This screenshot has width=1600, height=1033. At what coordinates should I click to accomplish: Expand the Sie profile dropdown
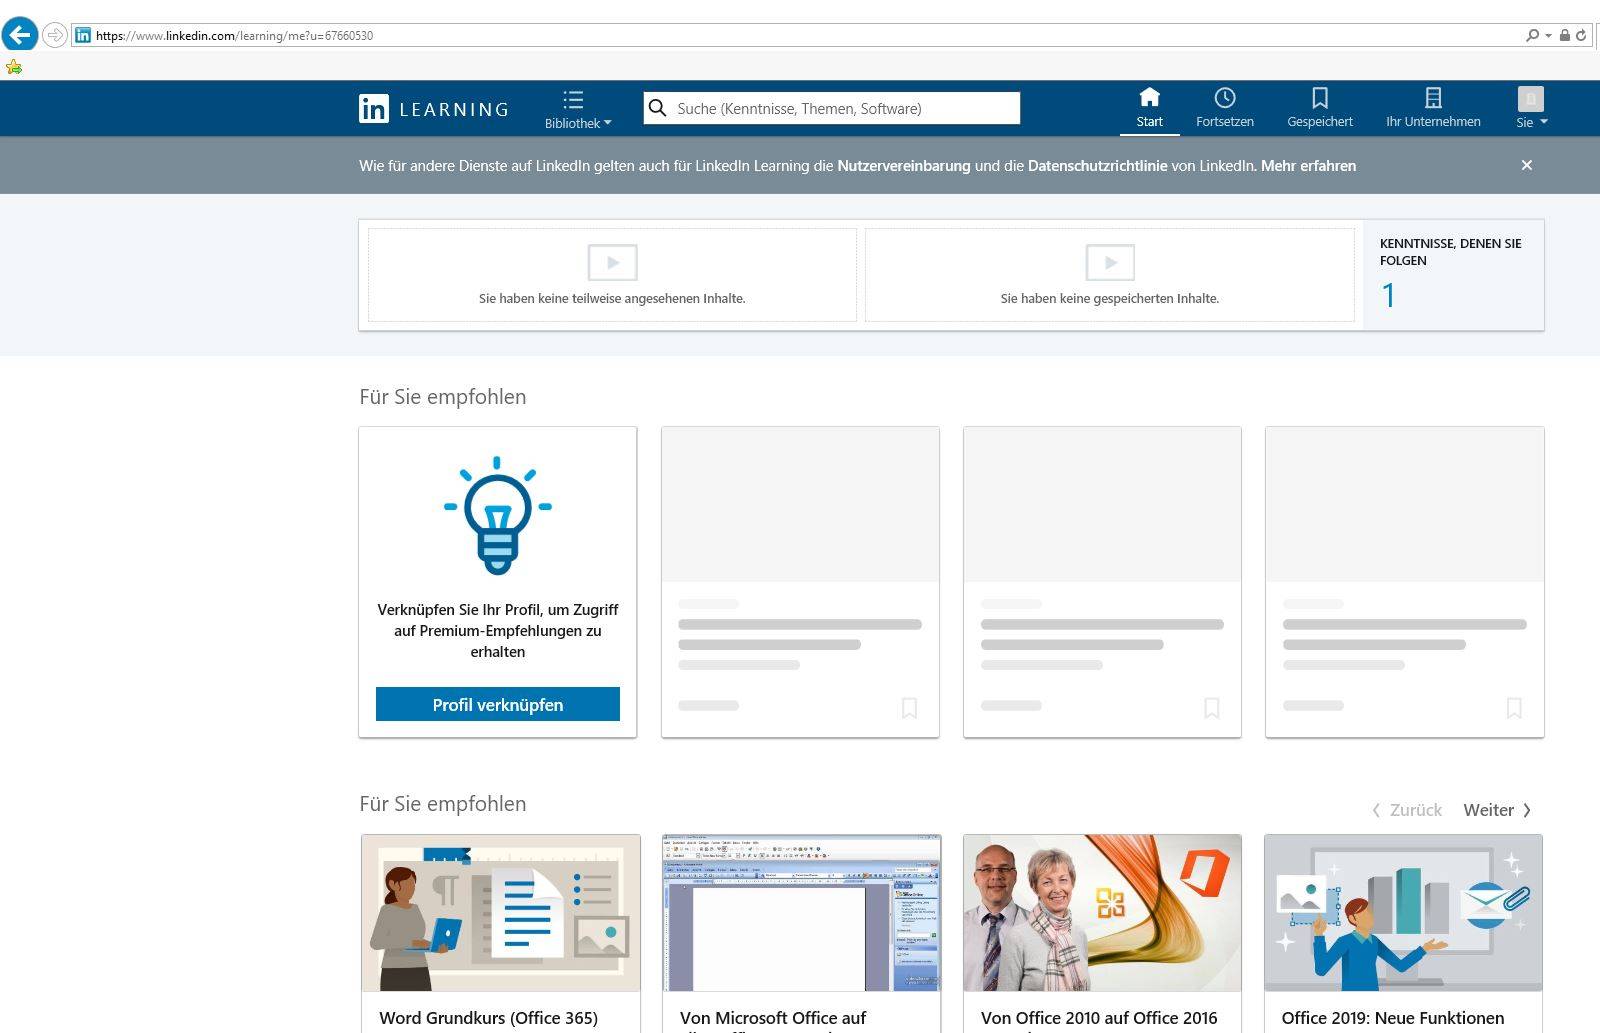pos(1530,108)
